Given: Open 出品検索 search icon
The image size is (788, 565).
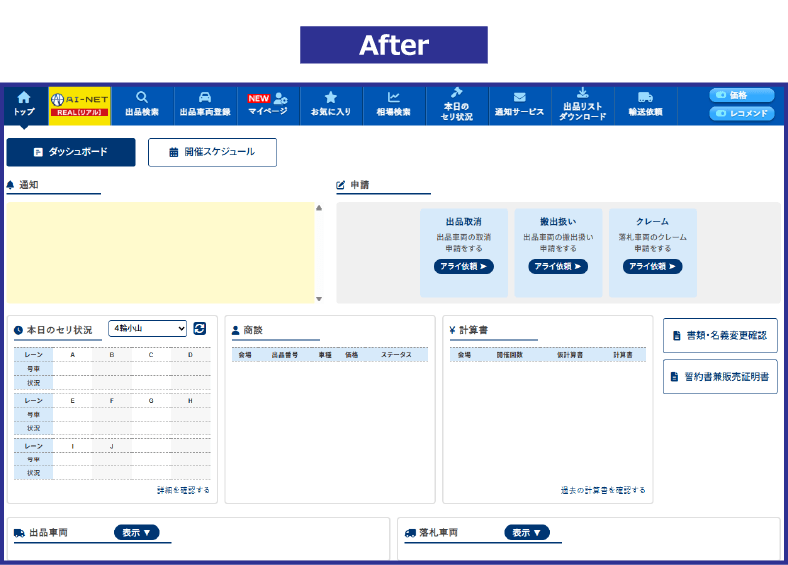Looking at the screenshot, I should tap(142, 98).
